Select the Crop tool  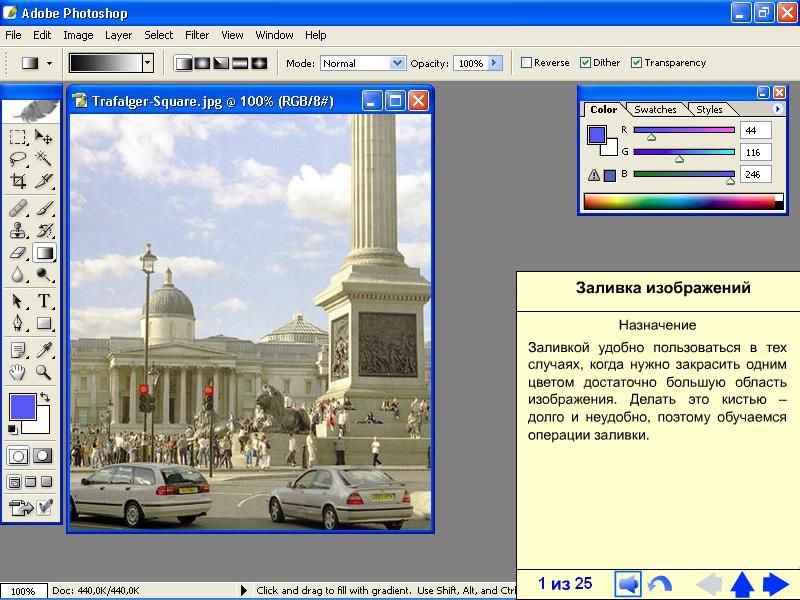[x=18, y=181]
